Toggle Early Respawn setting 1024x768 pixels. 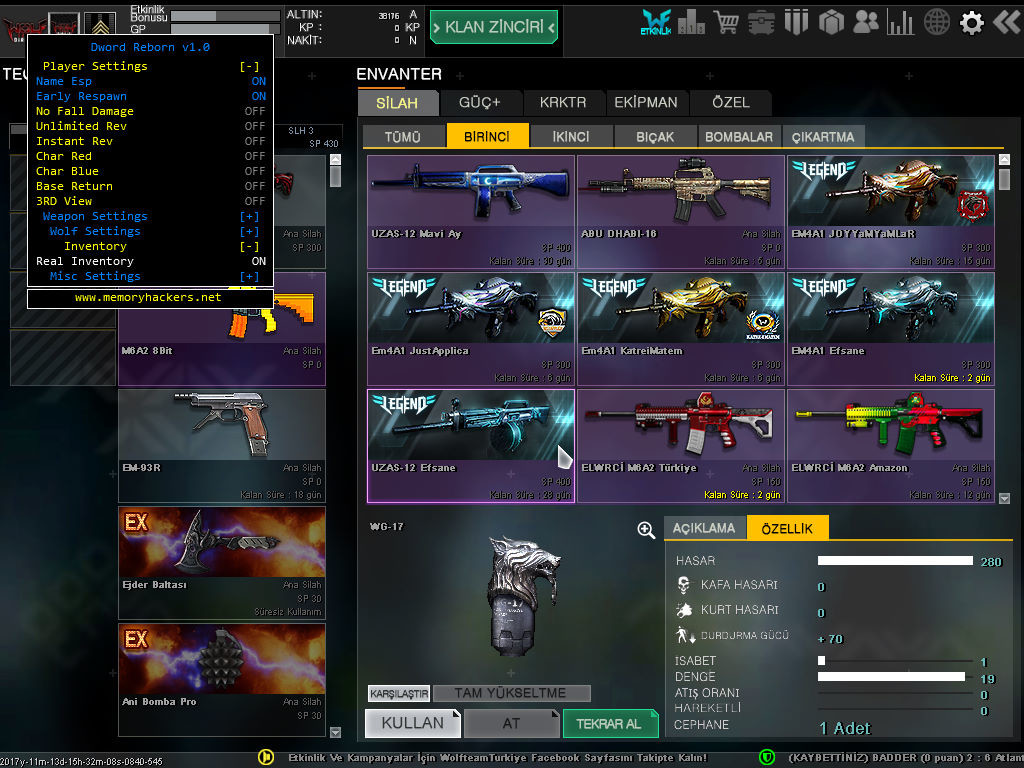pos(150,96)
